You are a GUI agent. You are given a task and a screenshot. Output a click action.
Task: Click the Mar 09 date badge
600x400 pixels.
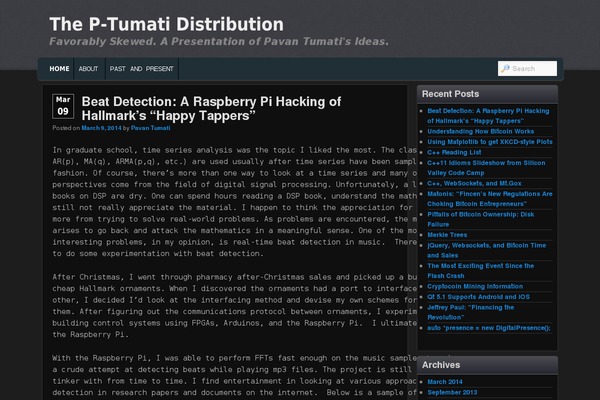click(63, 106)
